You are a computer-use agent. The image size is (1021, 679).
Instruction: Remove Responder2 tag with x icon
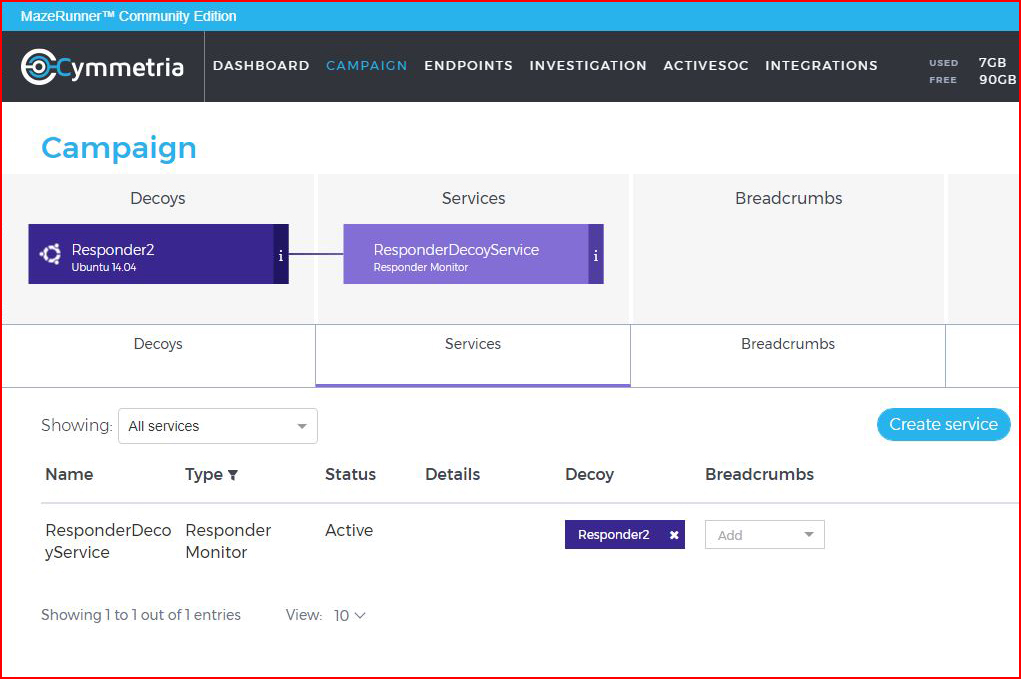click(674, 534)
